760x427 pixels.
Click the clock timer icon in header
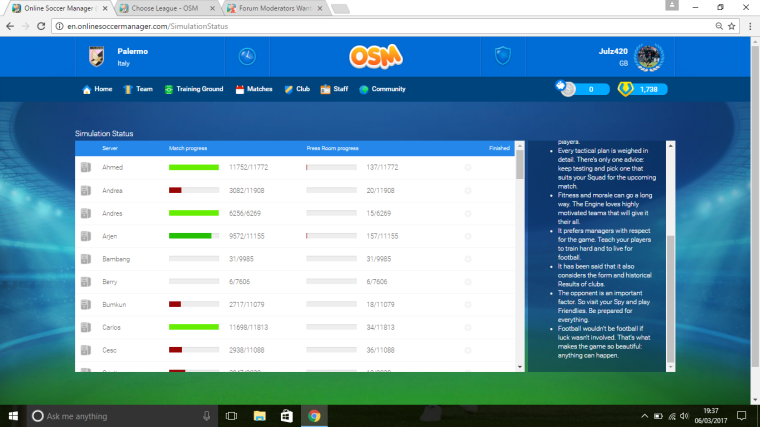247,56
